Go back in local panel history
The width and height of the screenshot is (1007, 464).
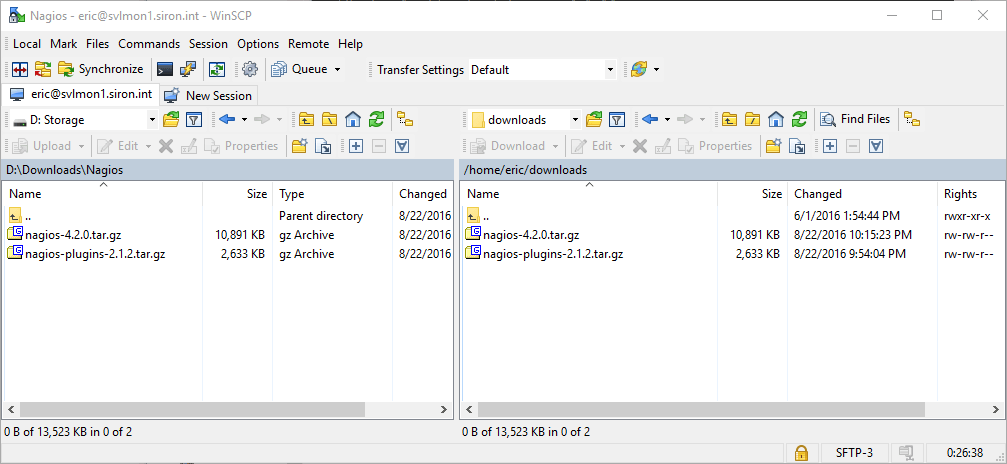(x=227, y=120)
